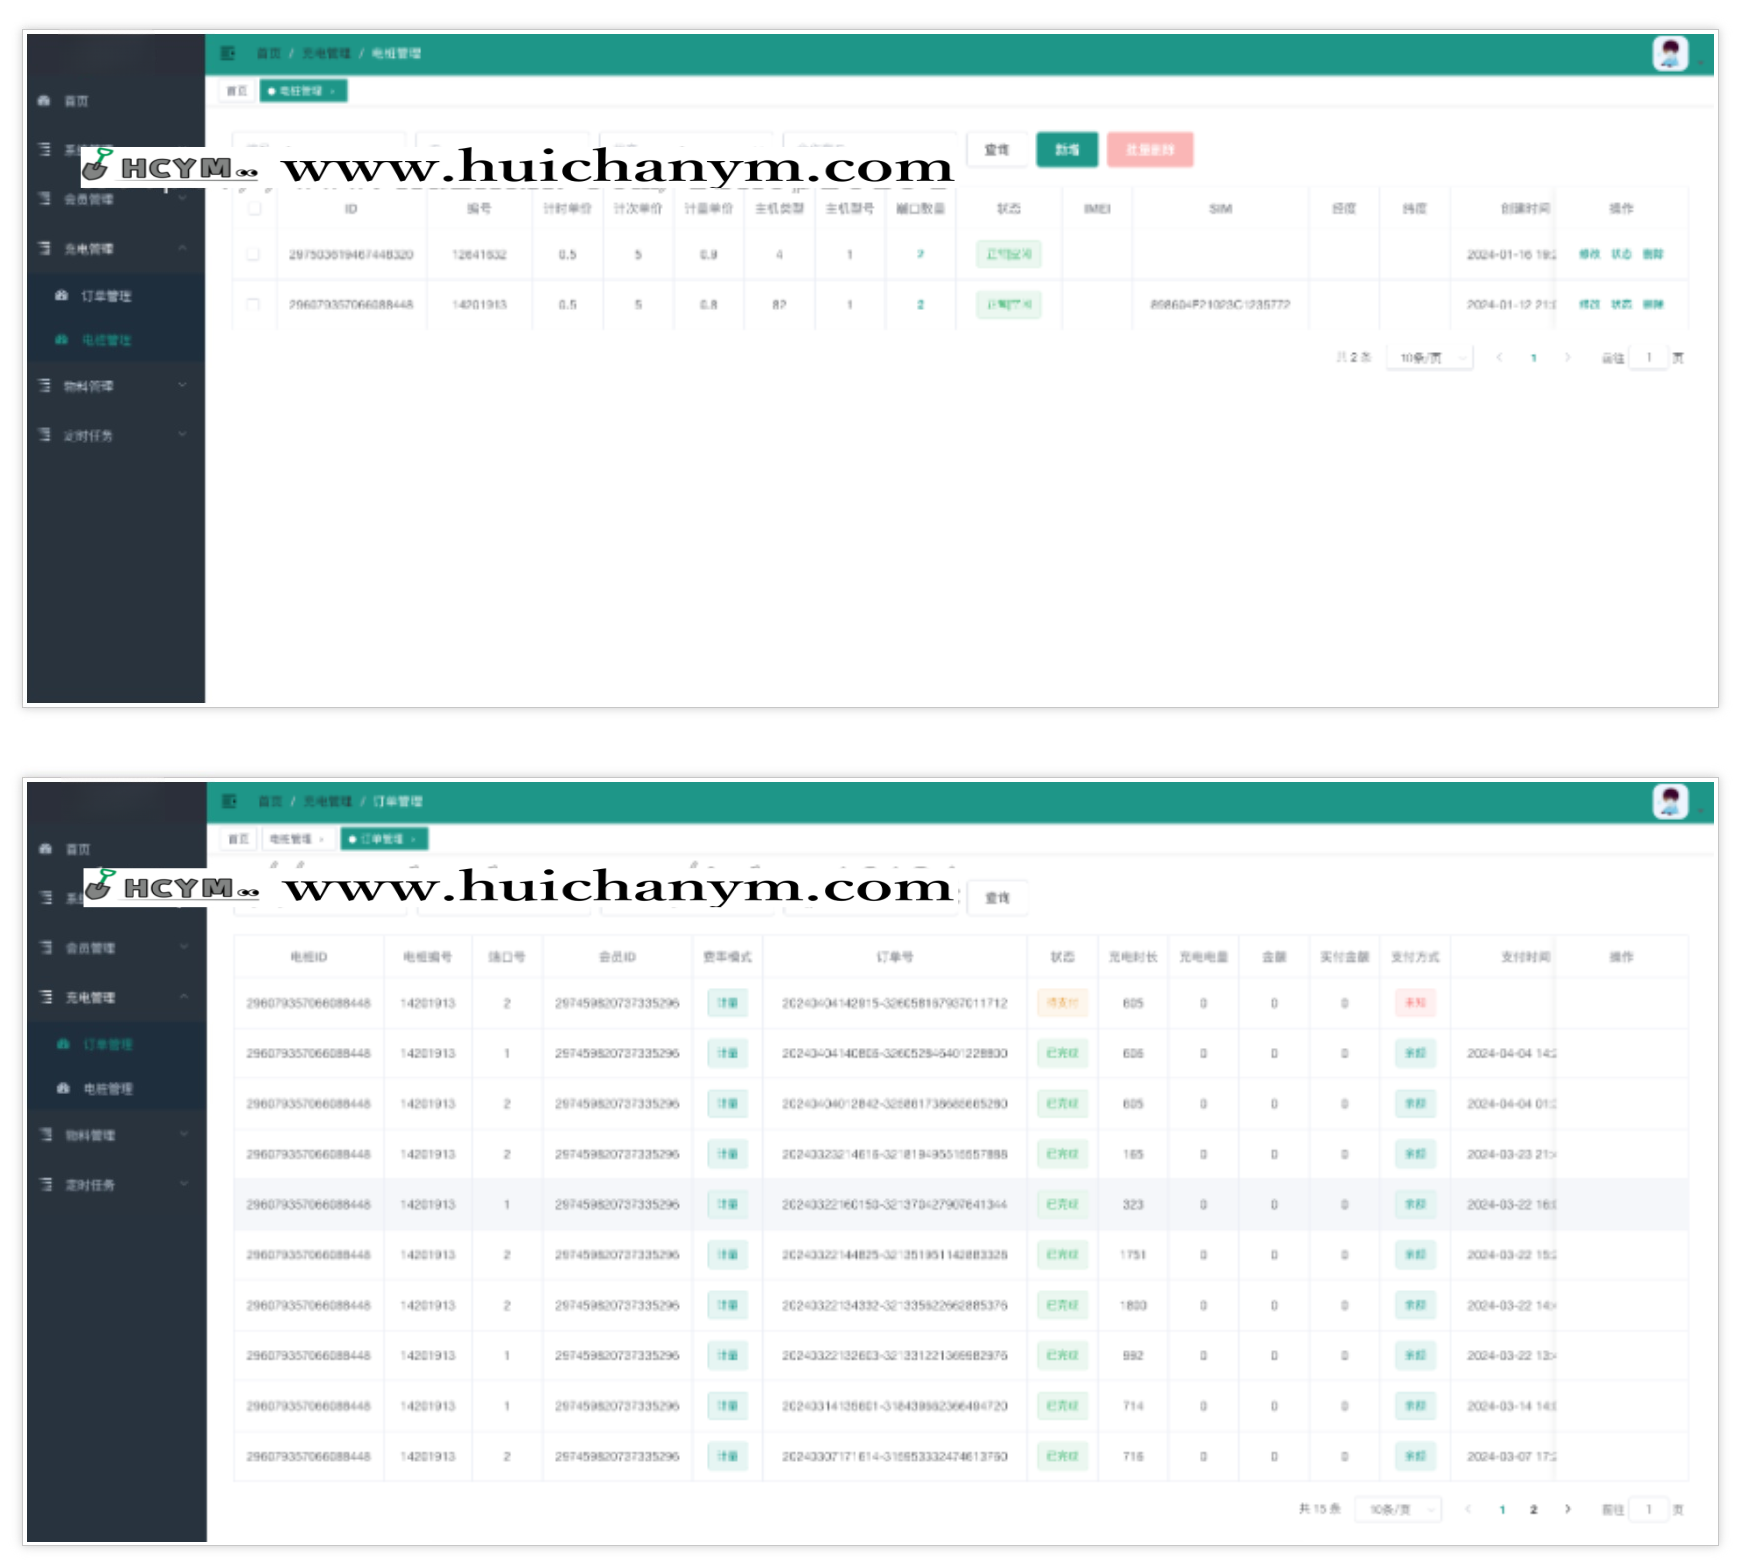Click 电桩管理 icon in bottom panel sidebar
1749x1566 pixels.
(x=63, y=1088)
